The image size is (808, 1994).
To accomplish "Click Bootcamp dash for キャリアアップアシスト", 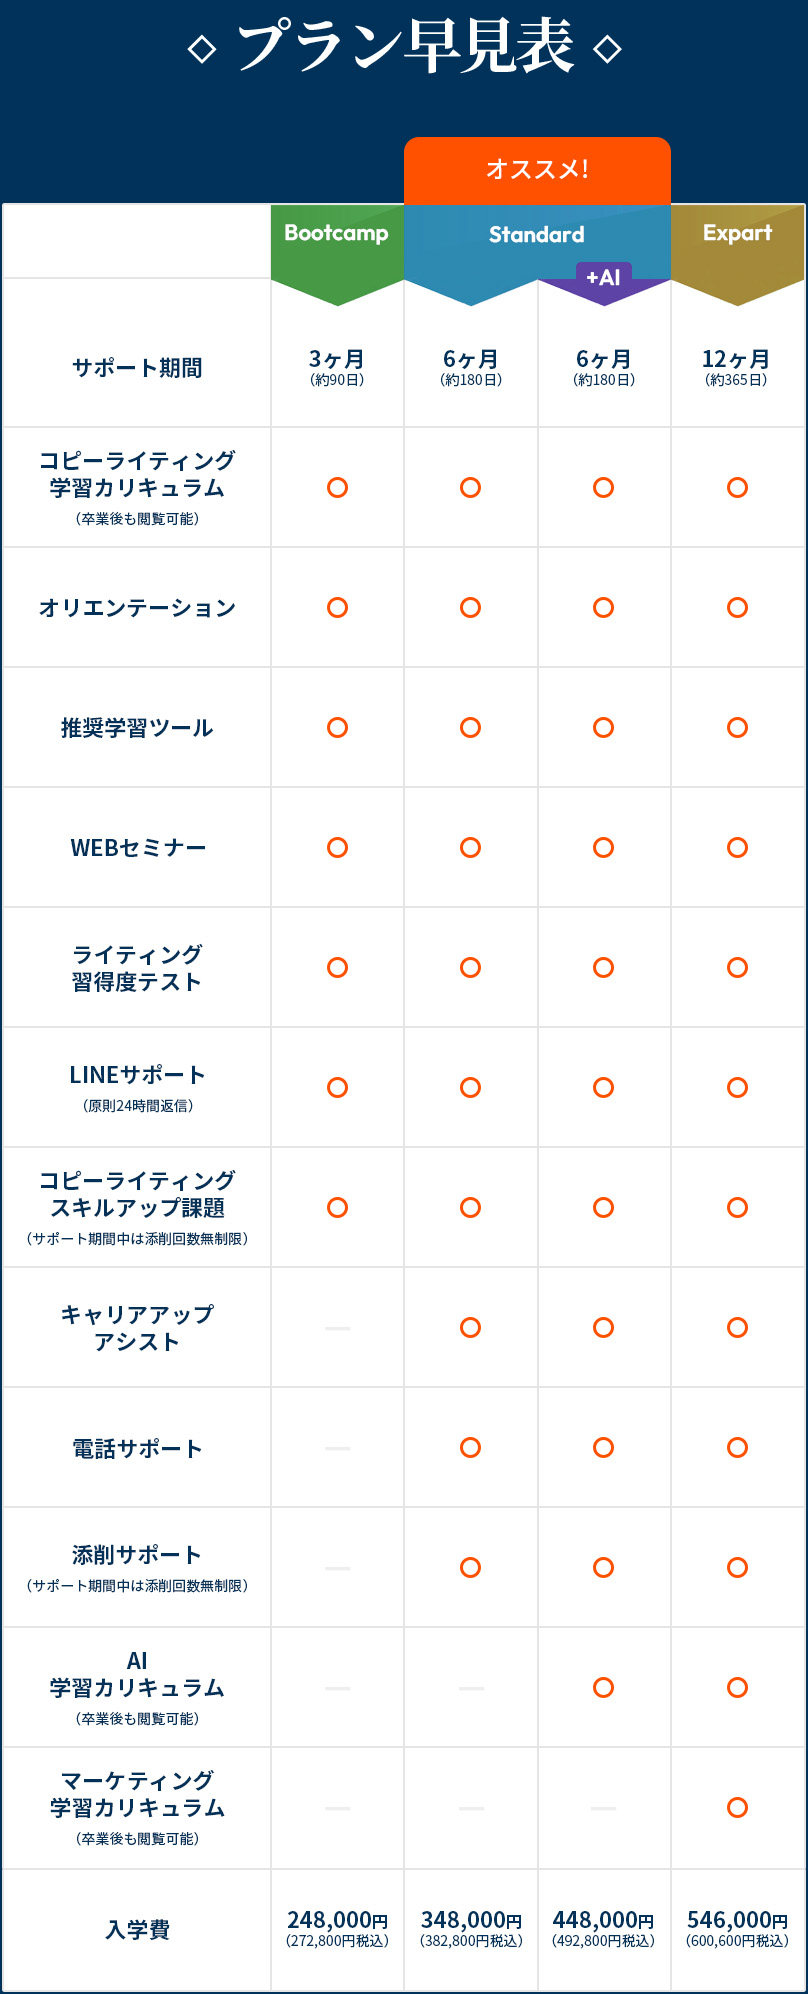I will coord(338,1328).
